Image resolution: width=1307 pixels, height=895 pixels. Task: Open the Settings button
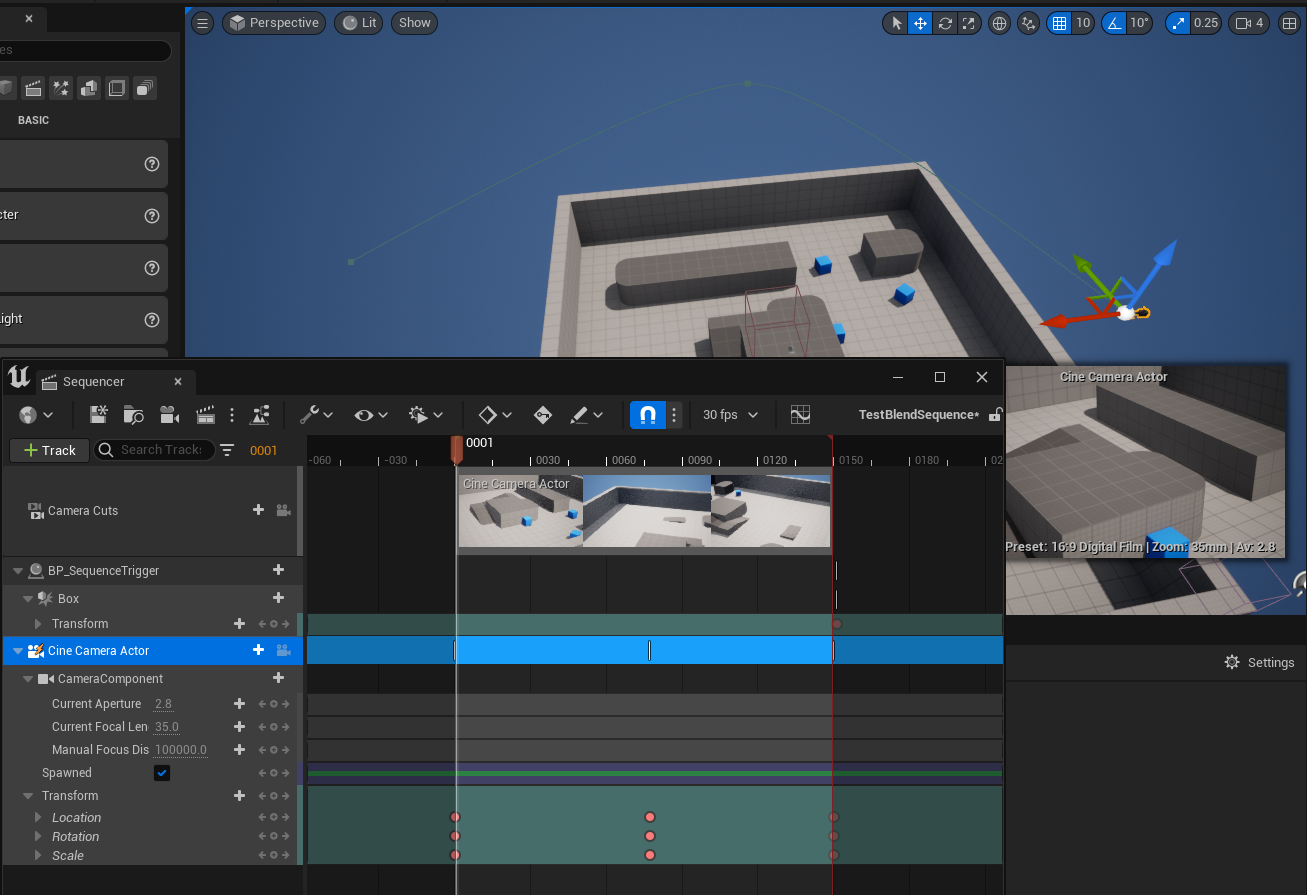(1259, 662)
